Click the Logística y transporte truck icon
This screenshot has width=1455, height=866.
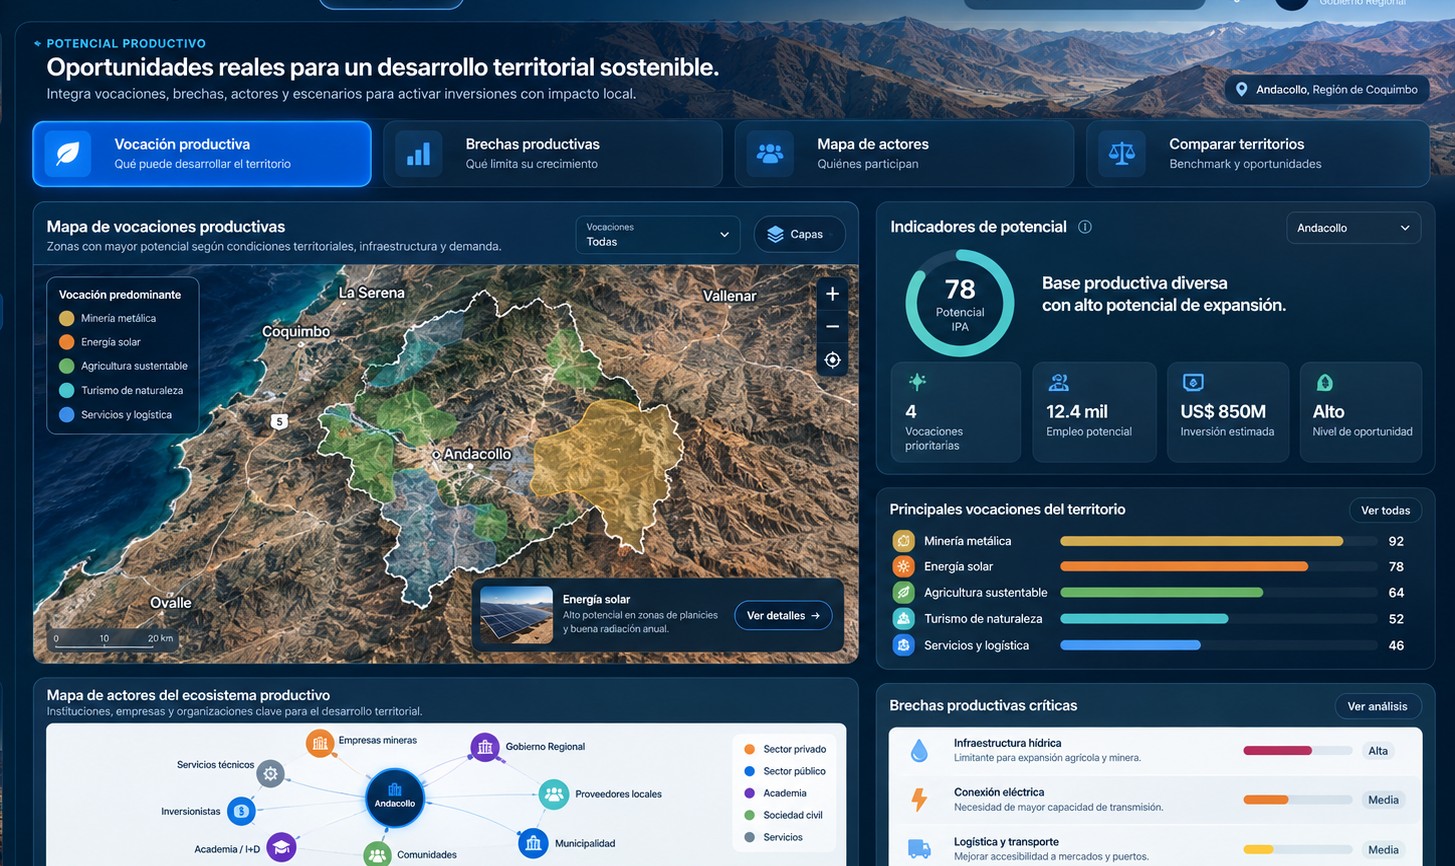click(x=919, y=849)
